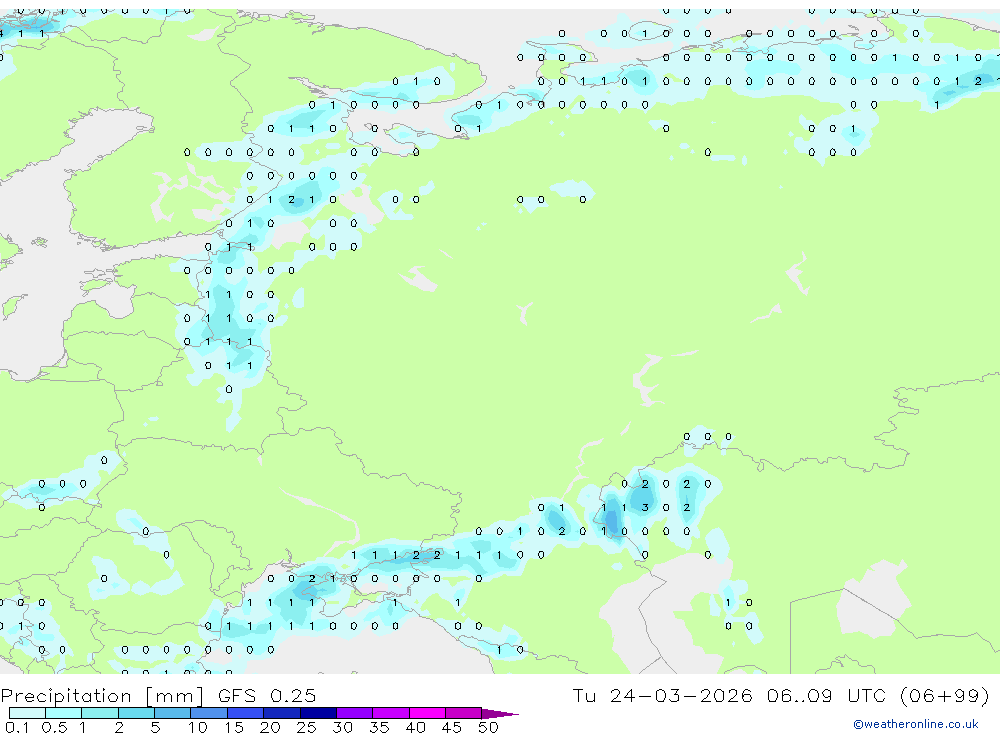1000x733 pixels.
Task: Pick the 10–15 mm legend swatch
Action: tap(209, 713)
